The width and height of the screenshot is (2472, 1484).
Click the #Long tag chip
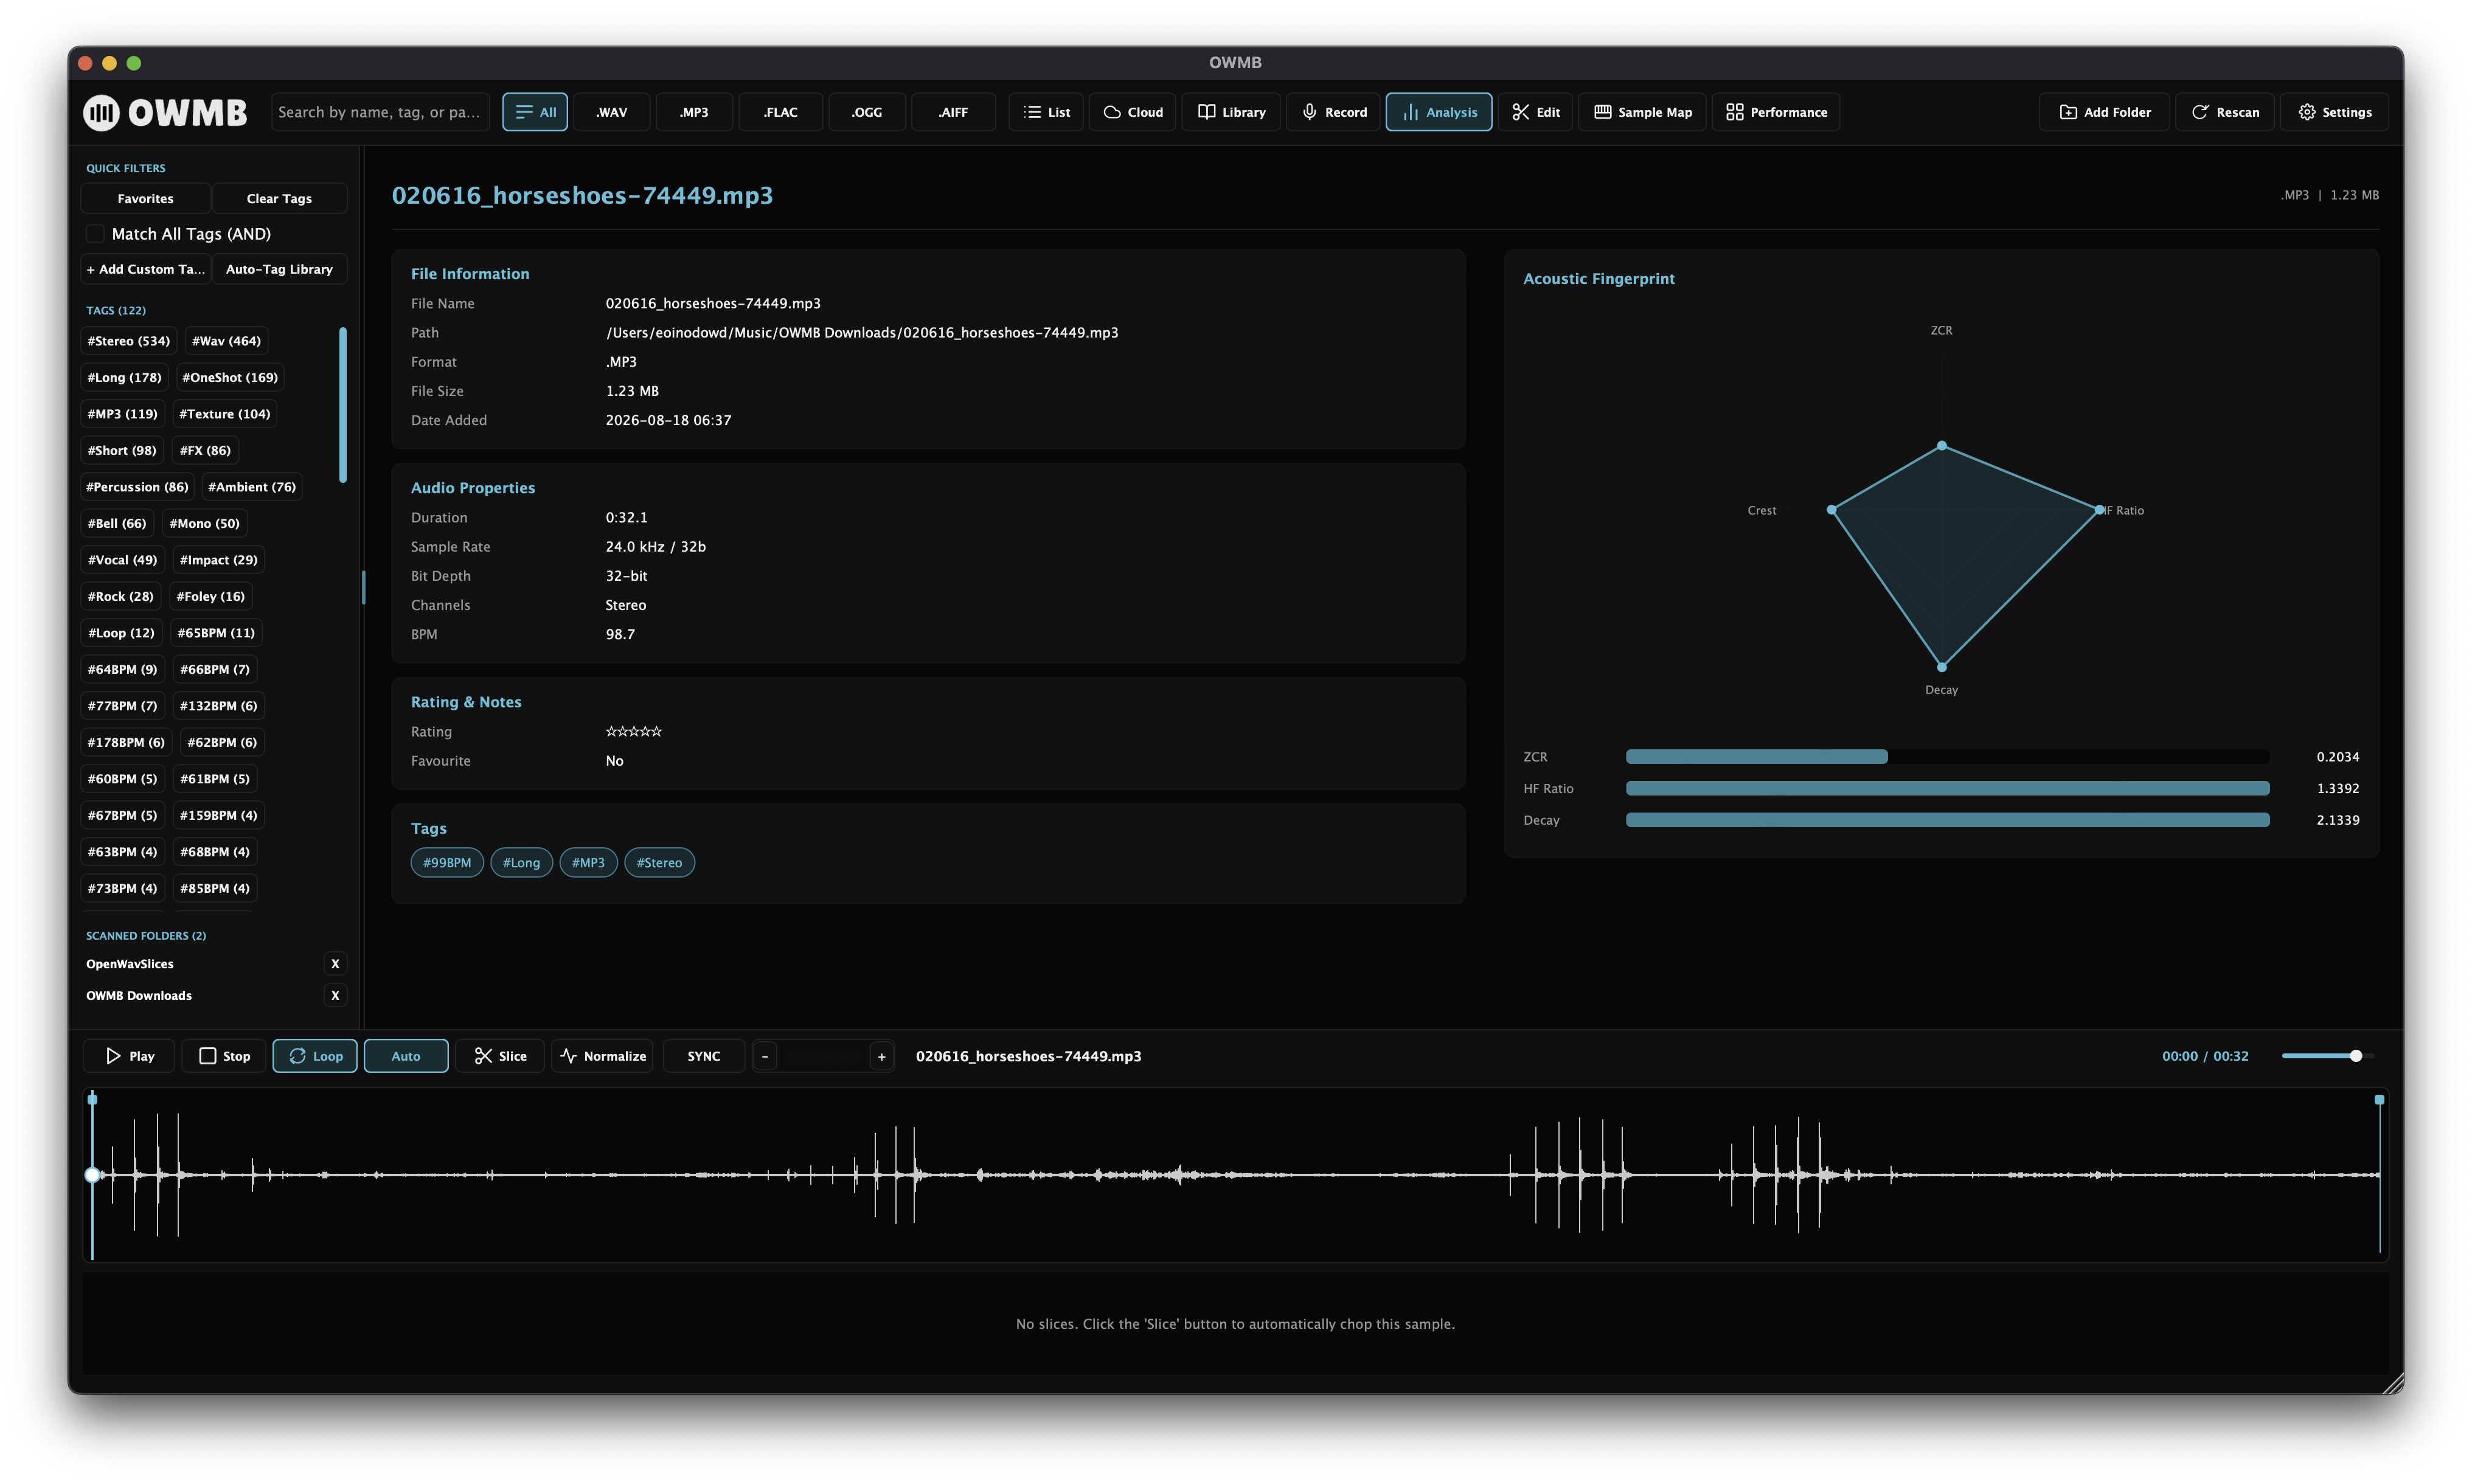click(x=521, y=862)
